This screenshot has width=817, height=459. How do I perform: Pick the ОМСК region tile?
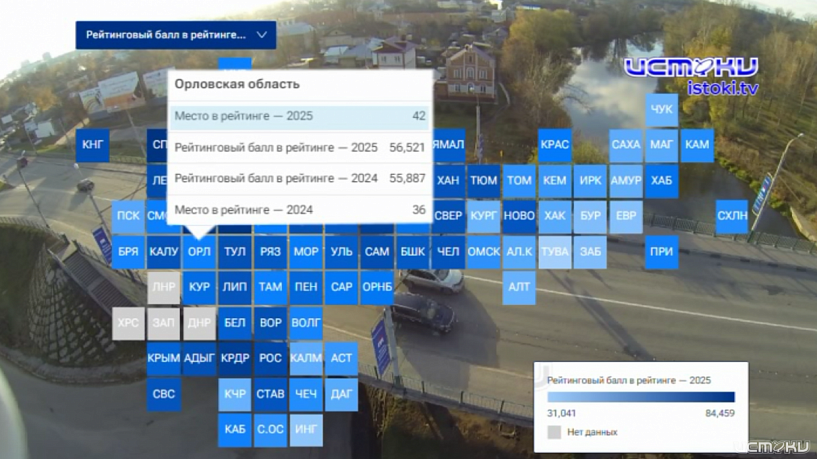coord(483,252)
